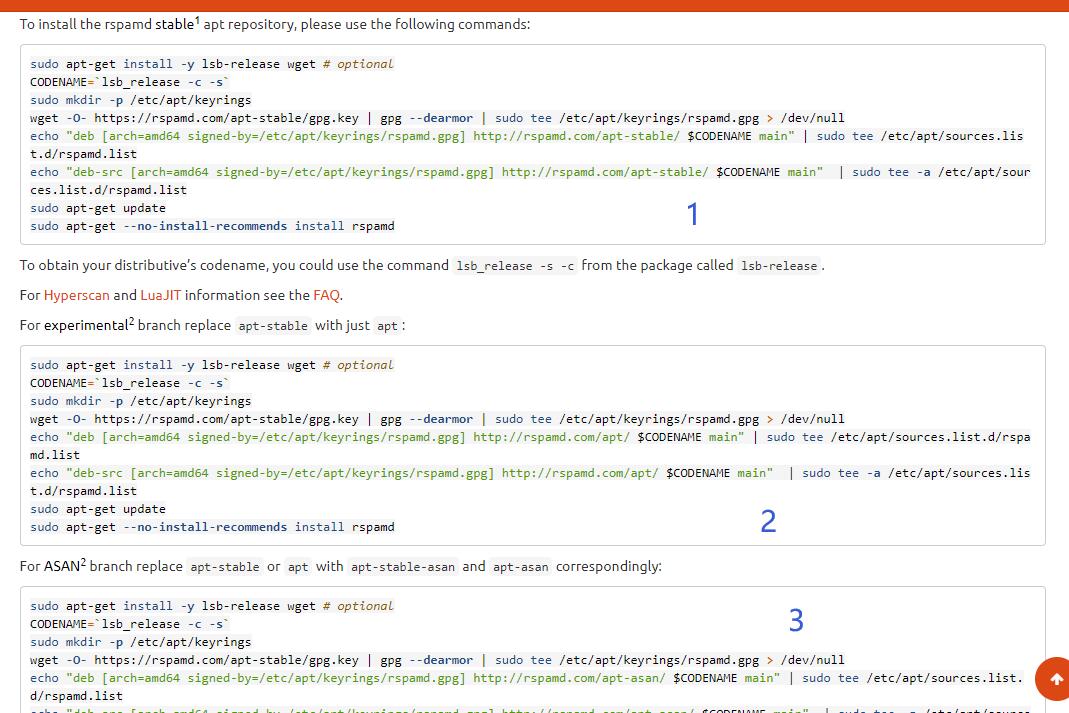
Task: Click 'sudo apt-get update' in stable repository block
Action: click(97, 208)
